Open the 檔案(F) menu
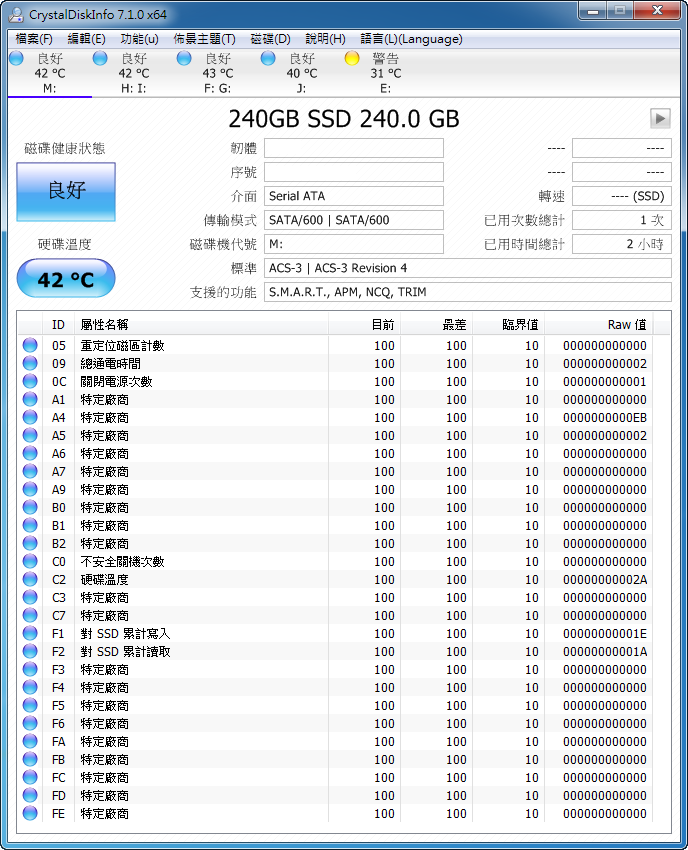 tap(34, 39)
